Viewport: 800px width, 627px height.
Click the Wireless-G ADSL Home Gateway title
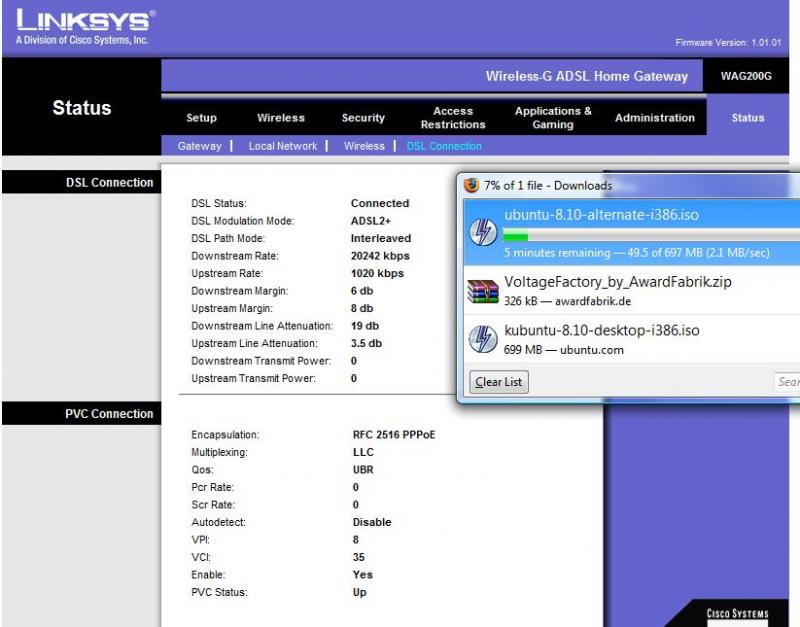click(587, 76)
